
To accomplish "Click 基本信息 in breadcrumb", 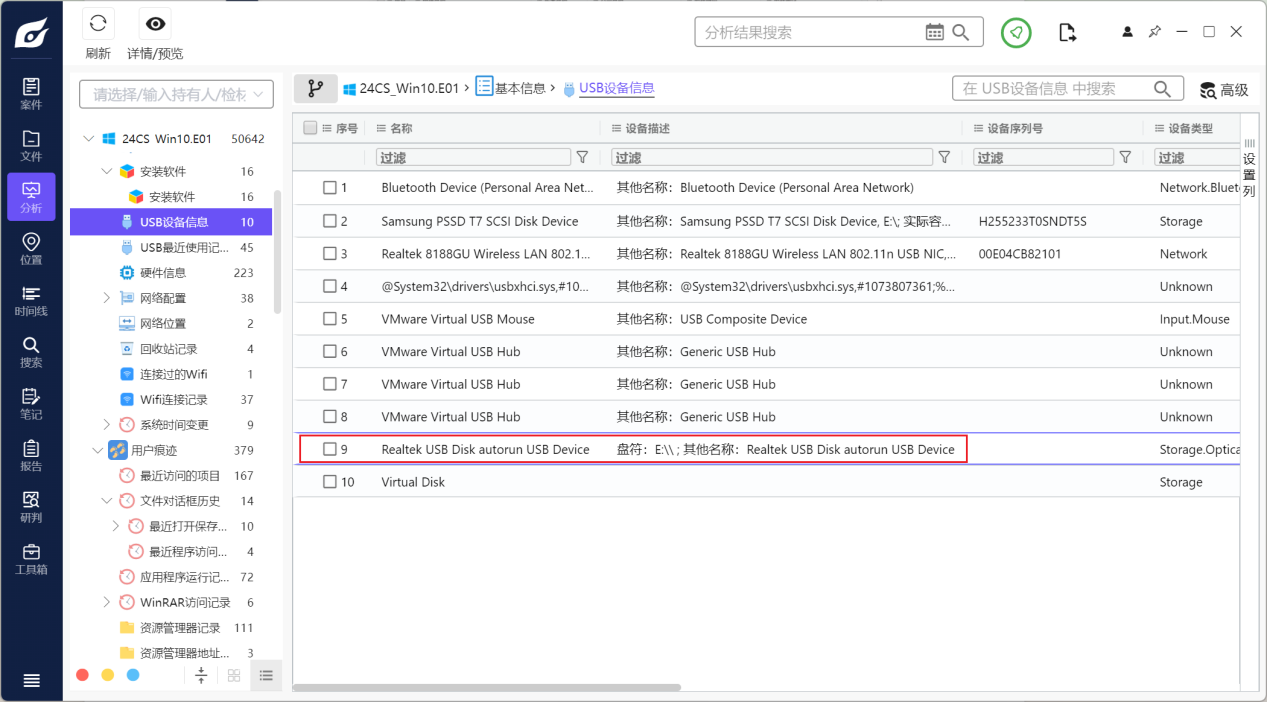I will click(x=520, y=88).
